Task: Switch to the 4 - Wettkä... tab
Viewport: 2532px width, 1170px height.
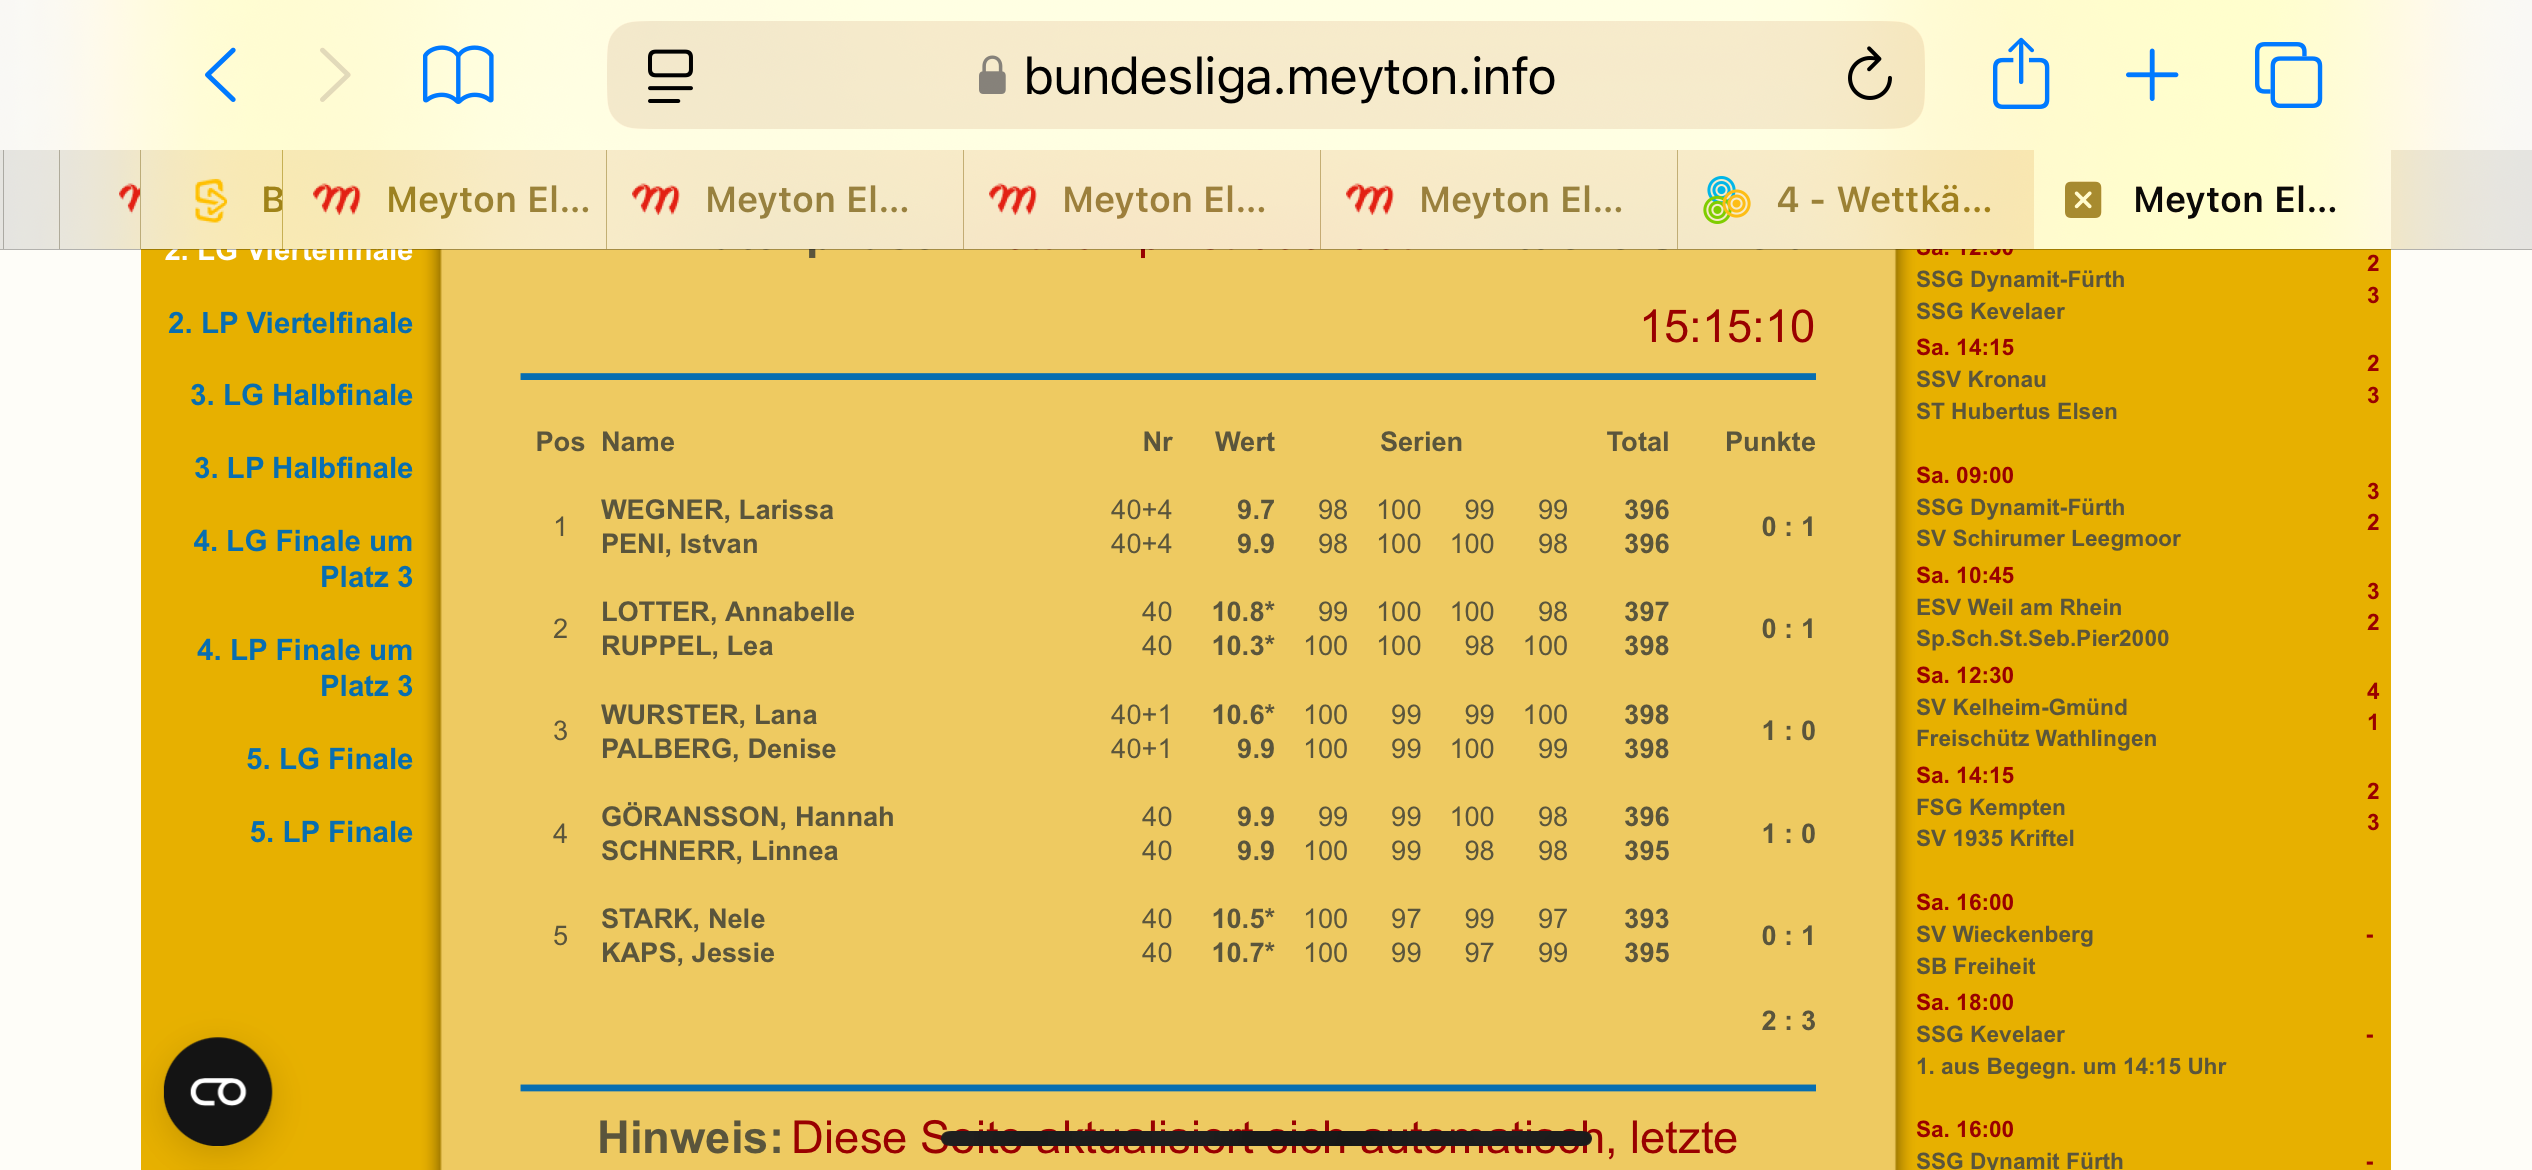Action: click(1856, 200)
